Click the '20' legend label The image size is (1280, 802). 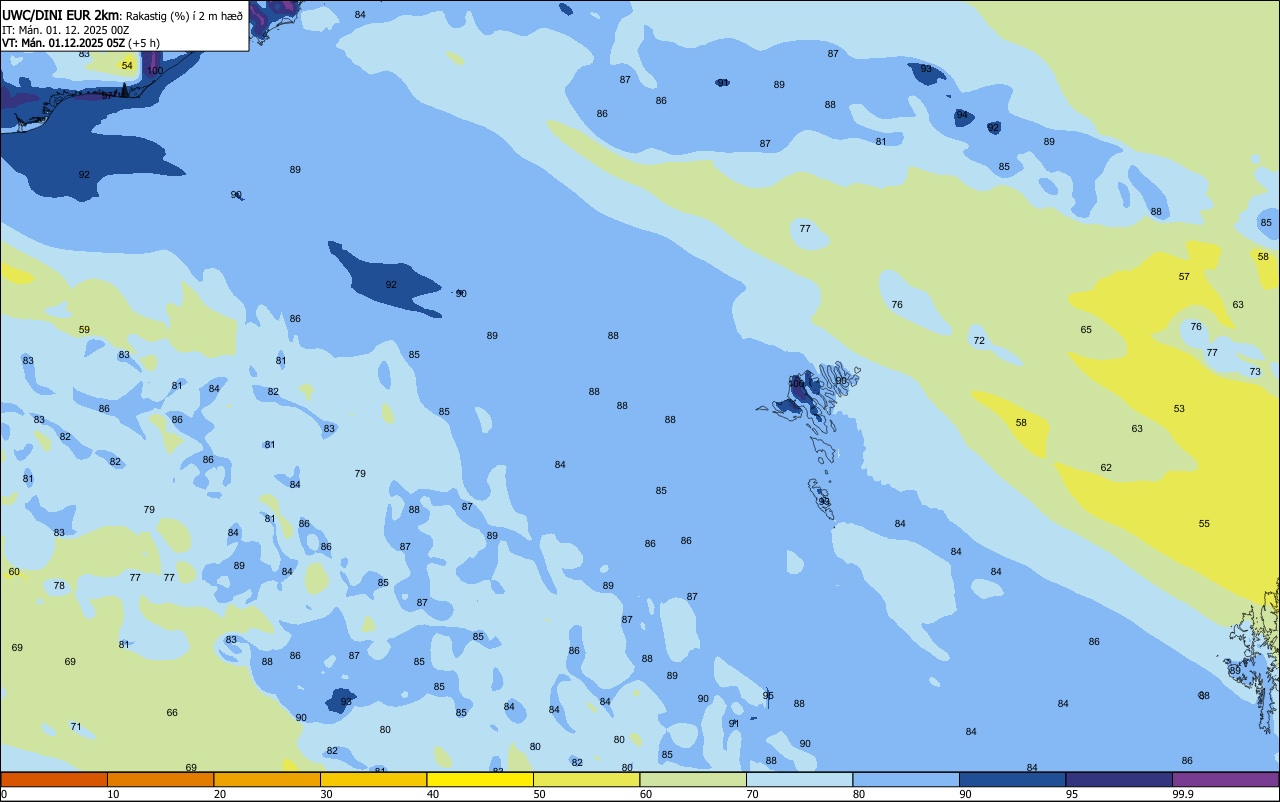(x=220, y=794)
